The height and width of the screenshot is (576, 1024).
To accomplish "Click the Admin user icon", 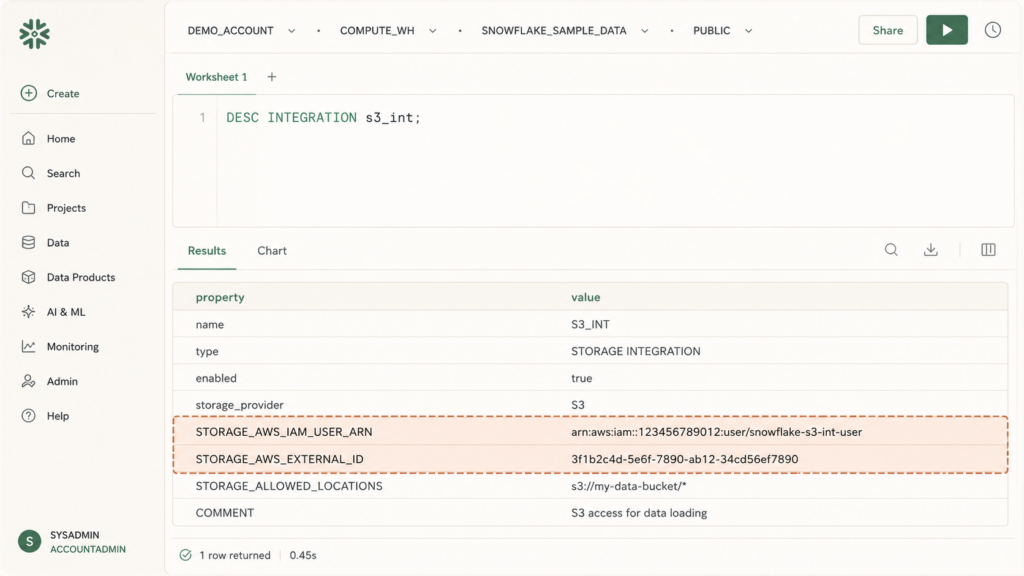I will (29, 381).
